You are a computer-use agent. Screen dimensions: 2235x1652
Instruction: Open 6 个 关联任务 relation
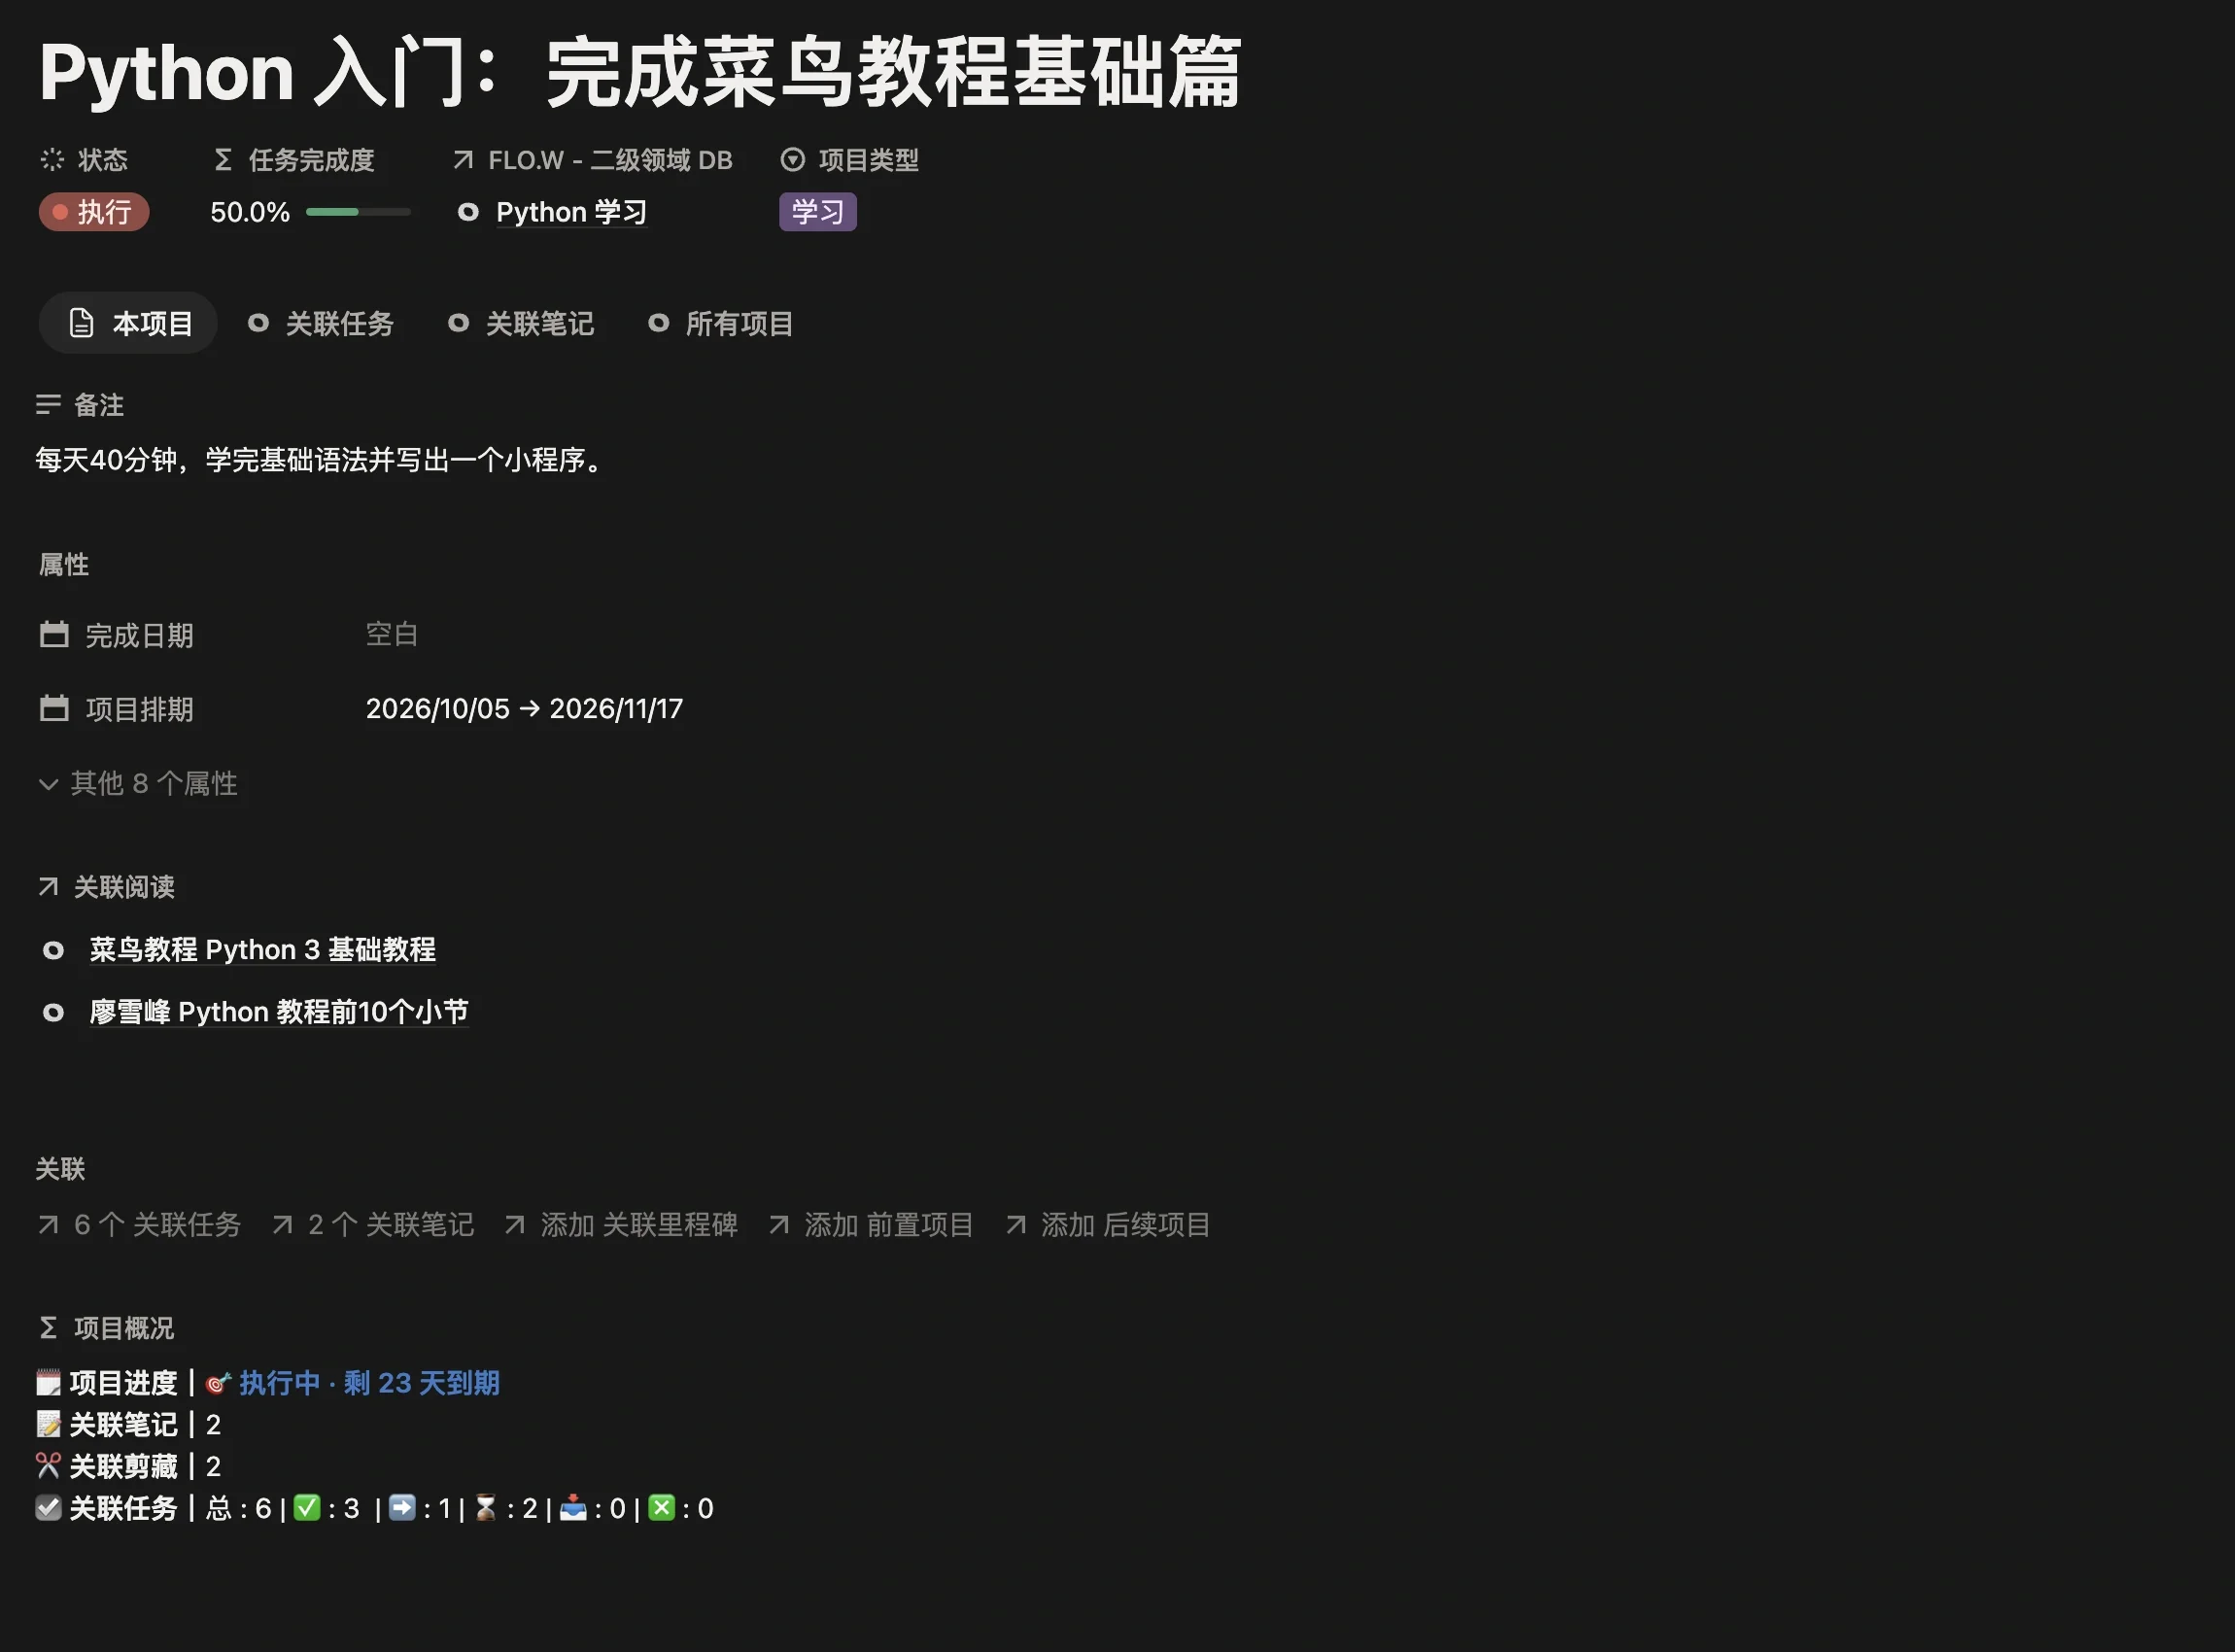139,1224
